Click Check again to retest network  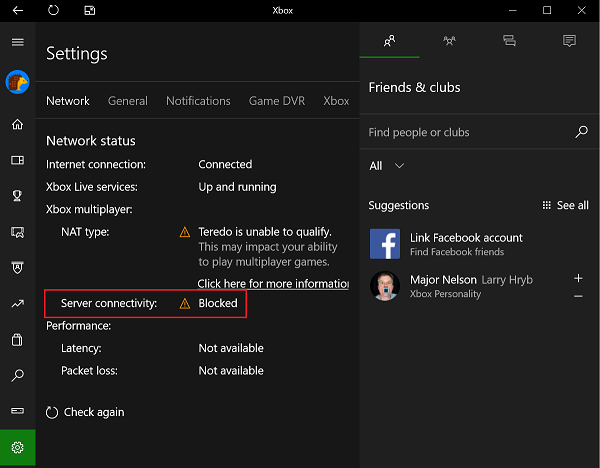pyautogui.click(x=86, y=412)
